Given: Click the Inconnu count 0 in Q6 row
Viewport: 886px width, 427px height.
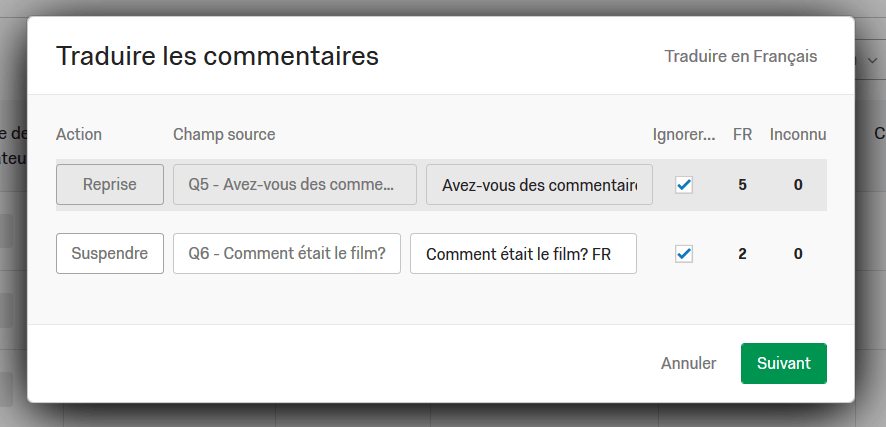Looking at the screenshot, I should click(x=798, y=254).
